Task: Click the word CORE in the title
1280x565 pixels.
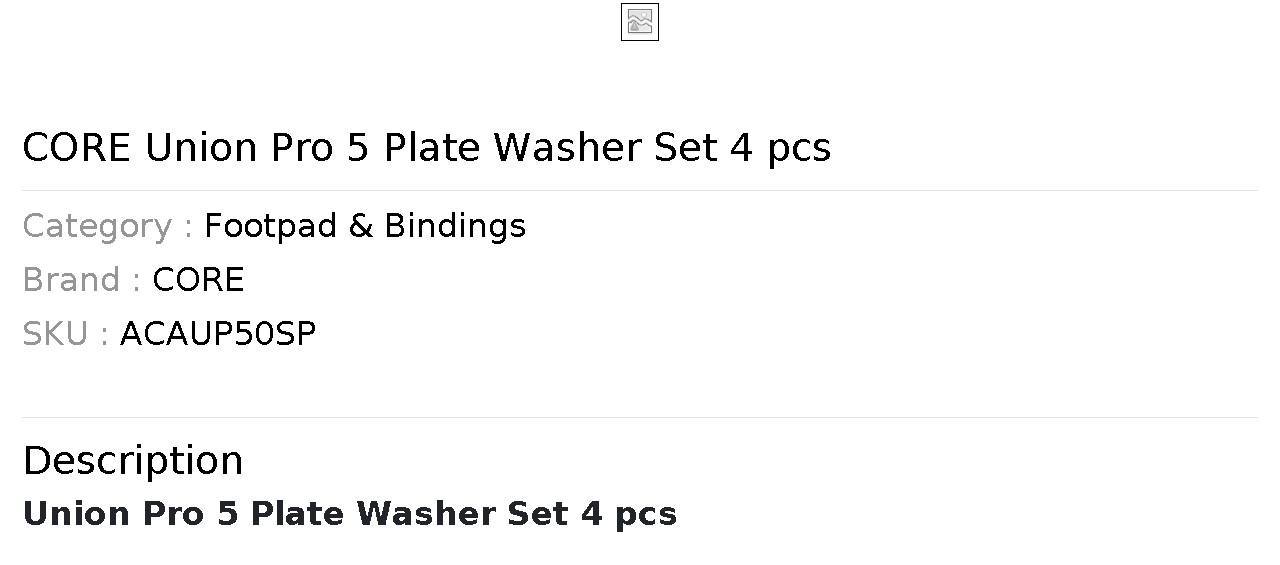Action: click(77, 148)
